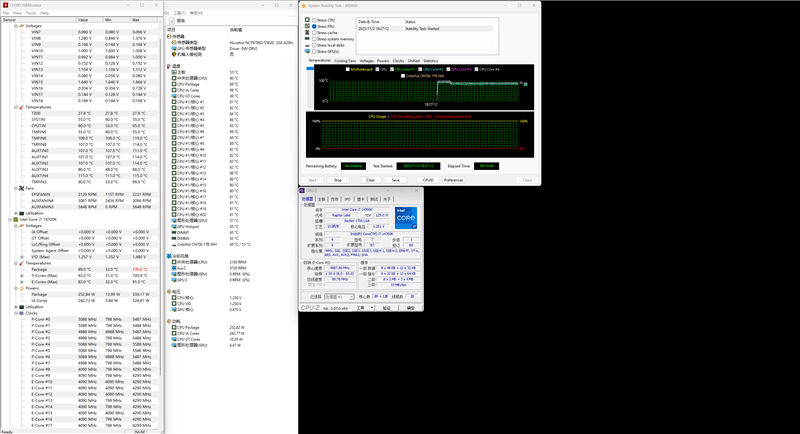Click the Save button in stability test
800x434 pixels.
coord(395,180)
